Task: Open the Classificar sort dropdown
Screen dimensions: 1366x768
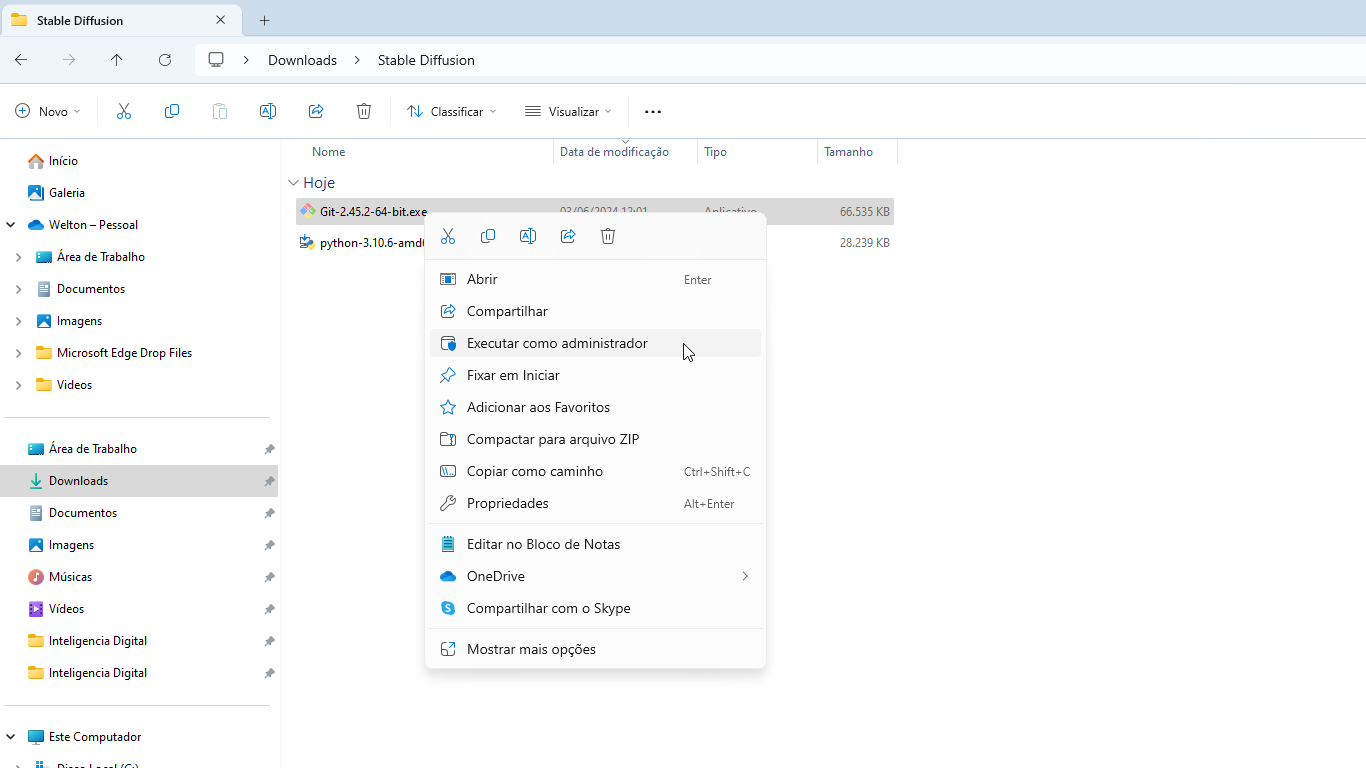Action: (x=452, y=112)
